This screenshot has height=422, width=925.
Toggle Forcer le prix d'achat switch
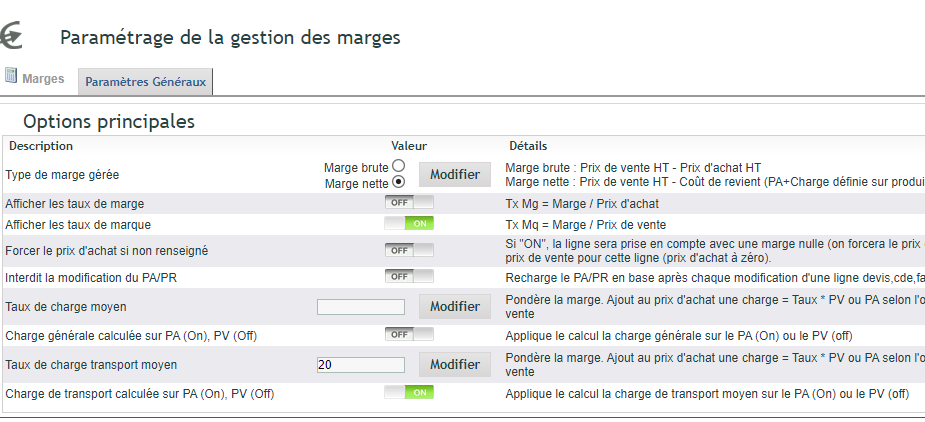[x=409, y=250]
